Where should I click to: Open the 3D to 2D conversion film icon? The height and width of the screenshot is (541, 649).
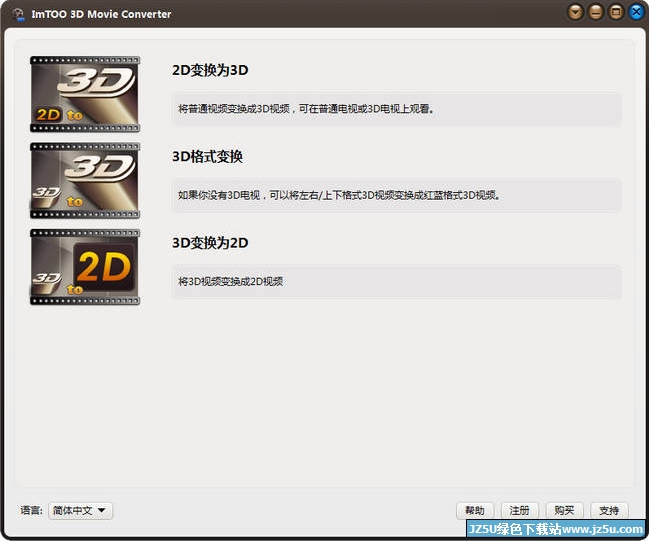[x=85, y=267]
